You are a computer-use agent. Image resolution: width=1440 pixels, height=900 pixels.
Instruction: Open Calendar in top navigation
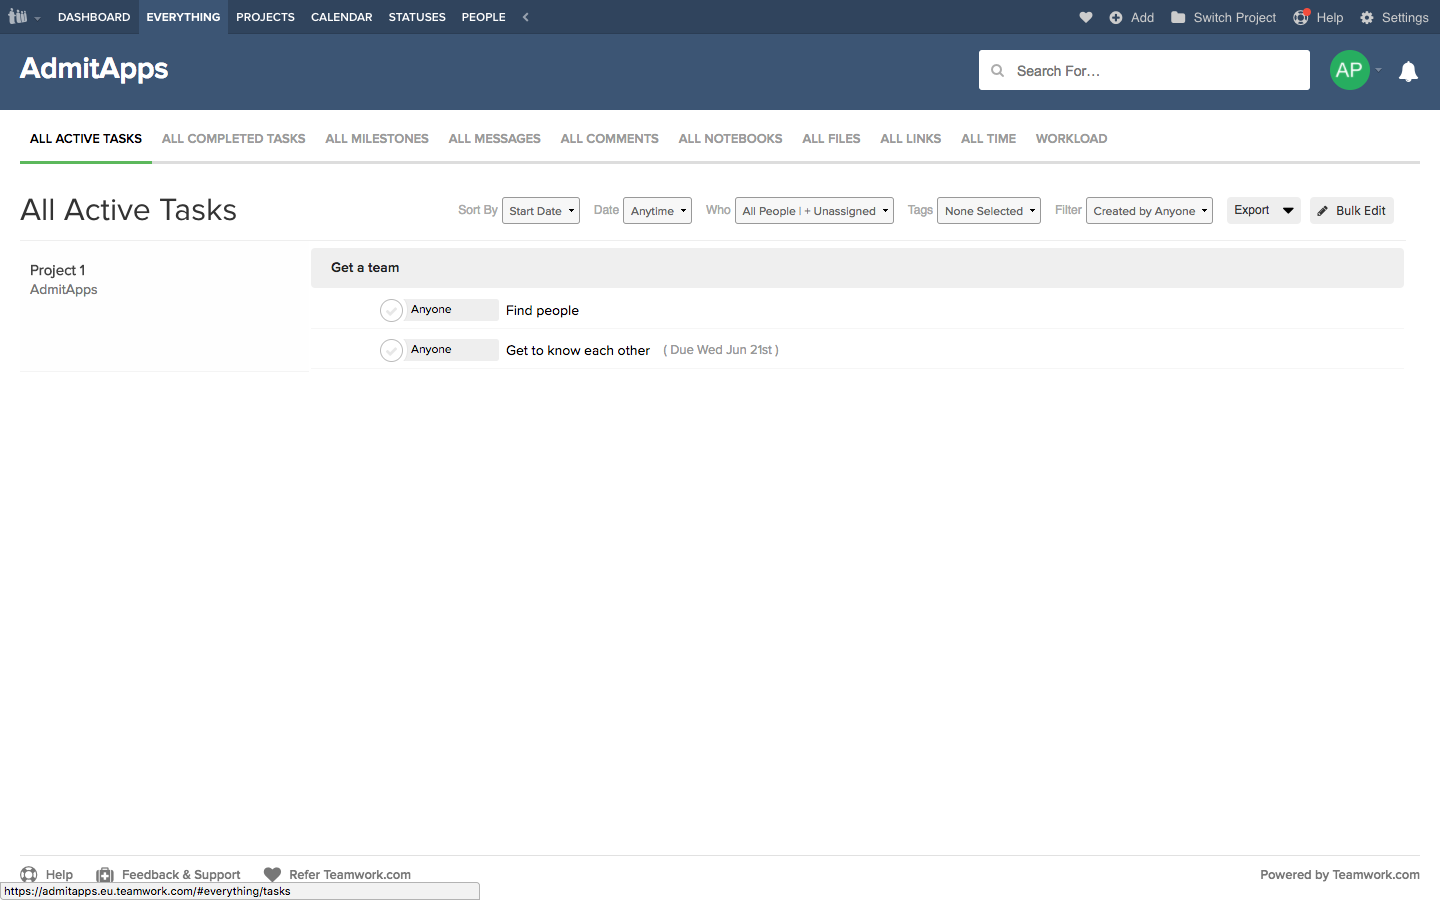coord(342,17)
